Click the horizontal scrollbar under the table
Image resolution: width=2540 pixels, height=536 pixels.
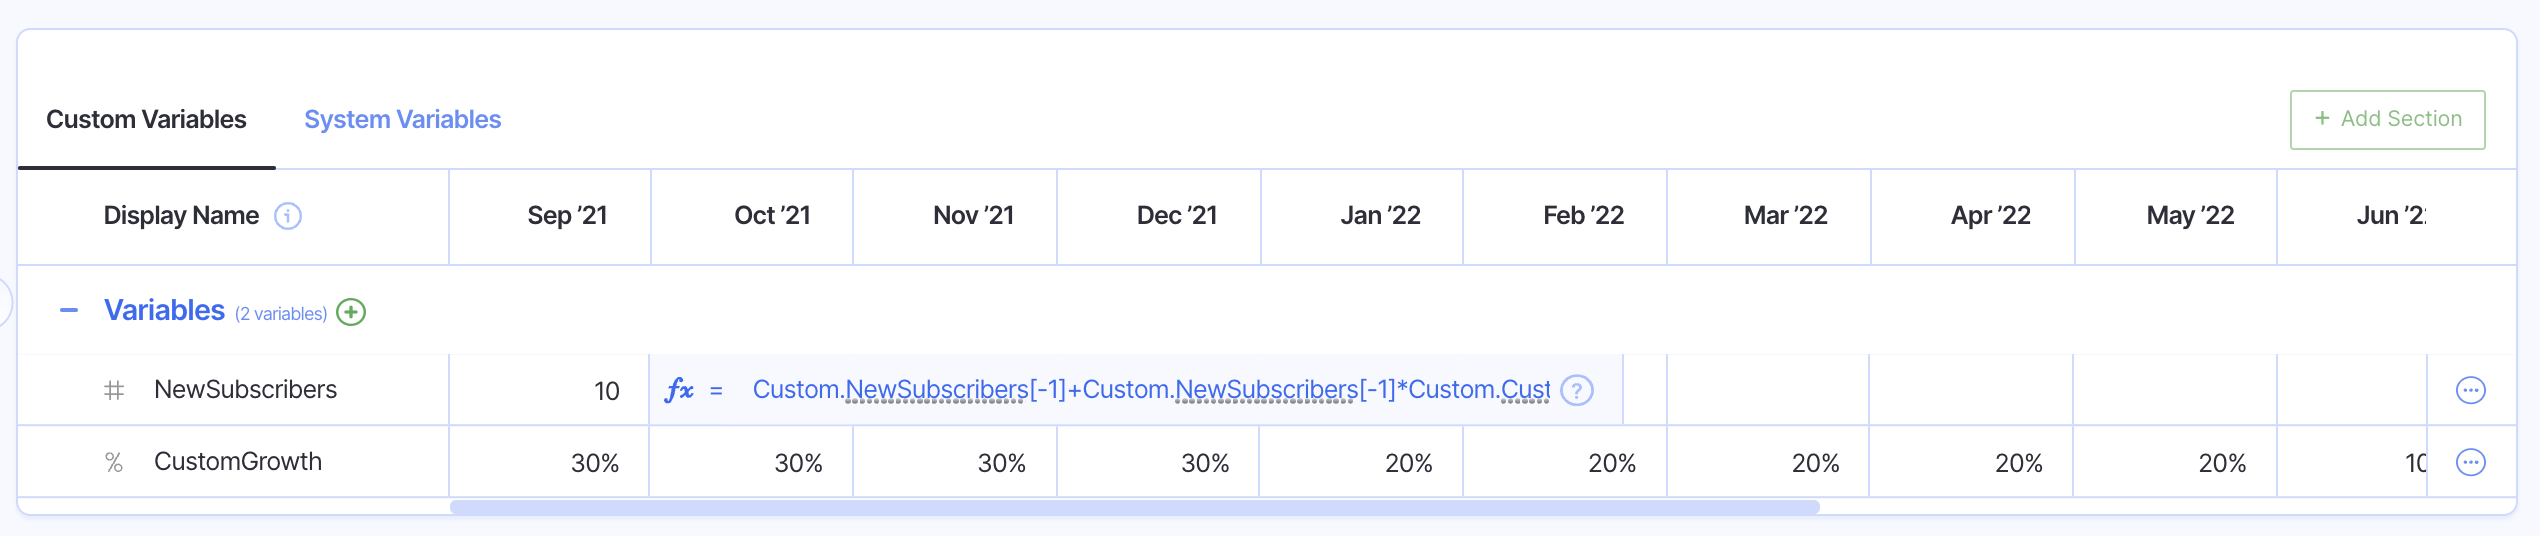tap(1134, 507)
